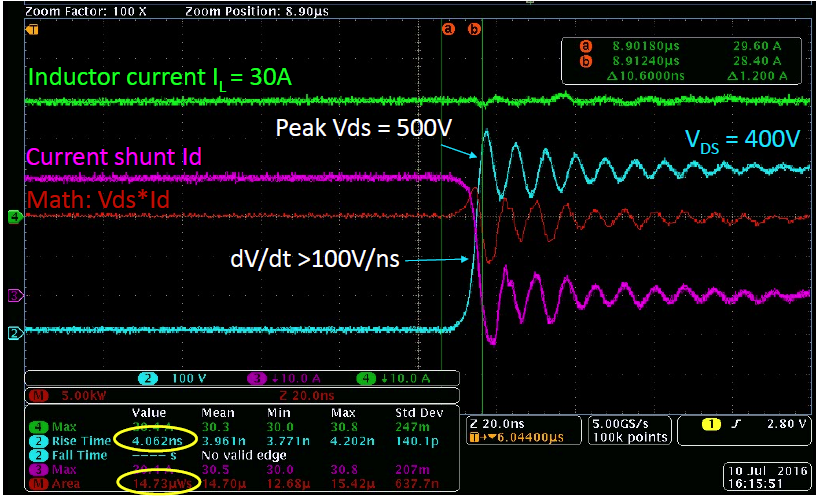
Task: Click the channel 2 ground level marker
Action: (x=15, y=333)
